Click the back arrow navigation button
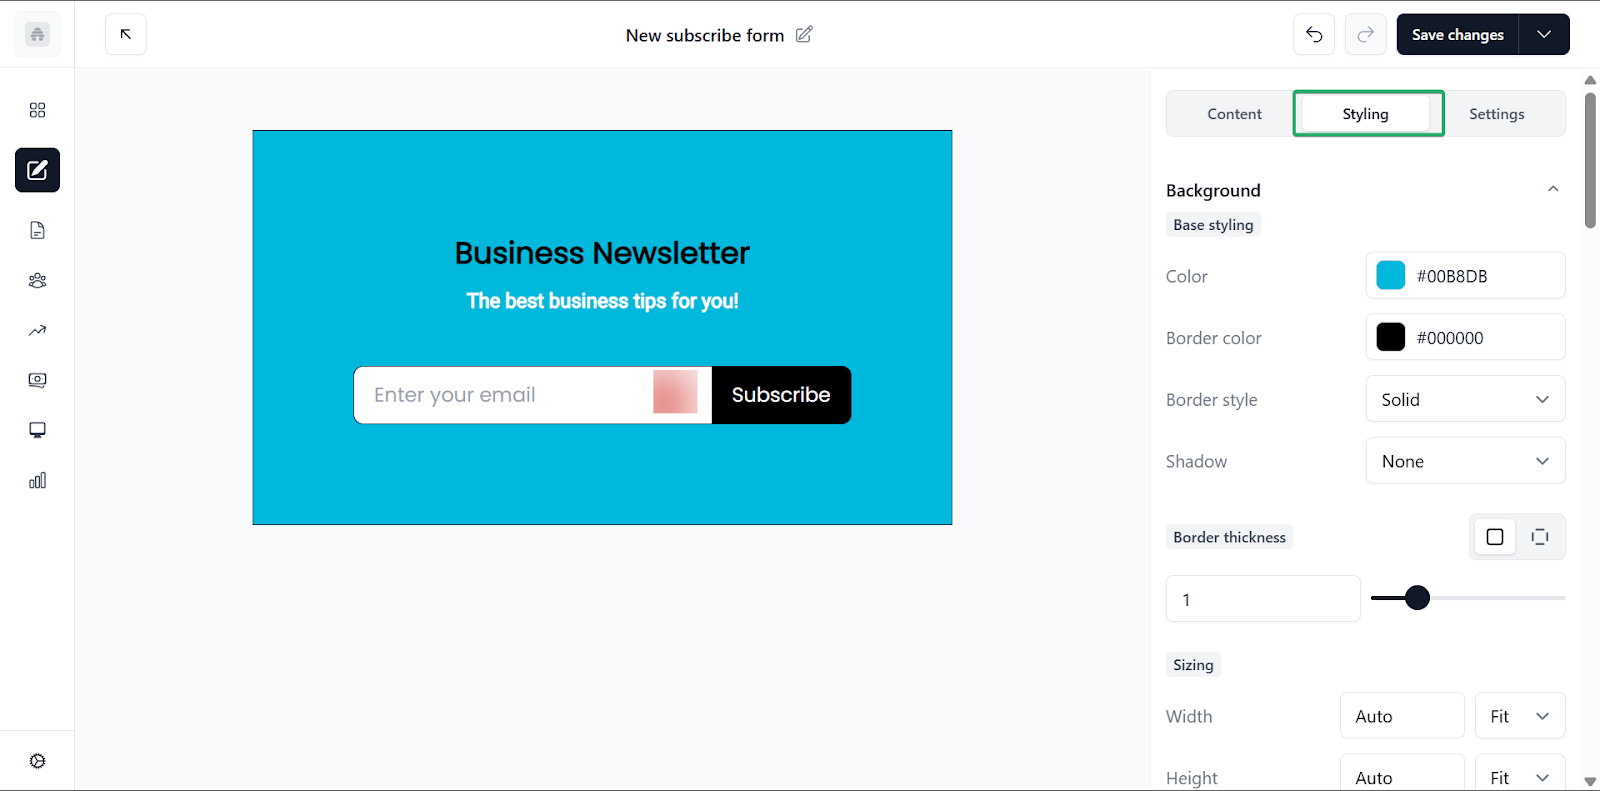Screen dimensions: 1600x791 [125, 34]
